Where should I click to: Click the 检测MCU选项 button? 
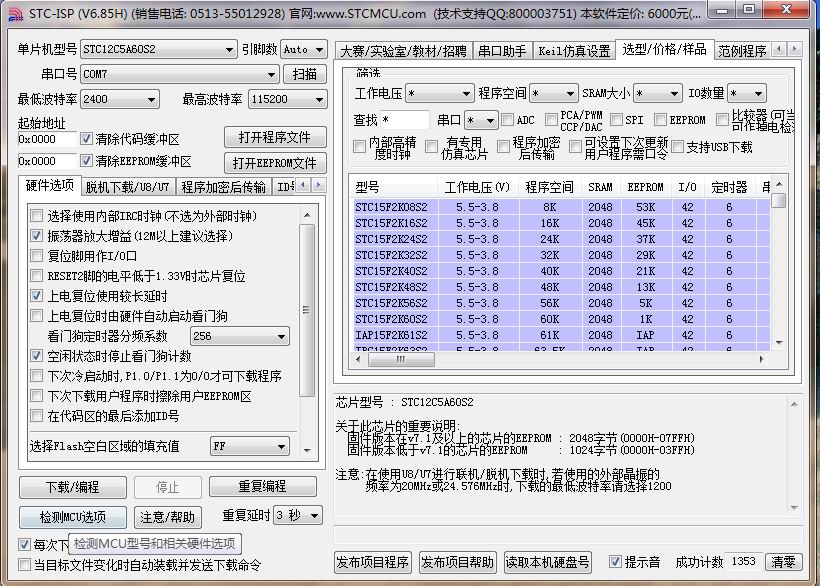pyautogui.click(x=73, y=517)
